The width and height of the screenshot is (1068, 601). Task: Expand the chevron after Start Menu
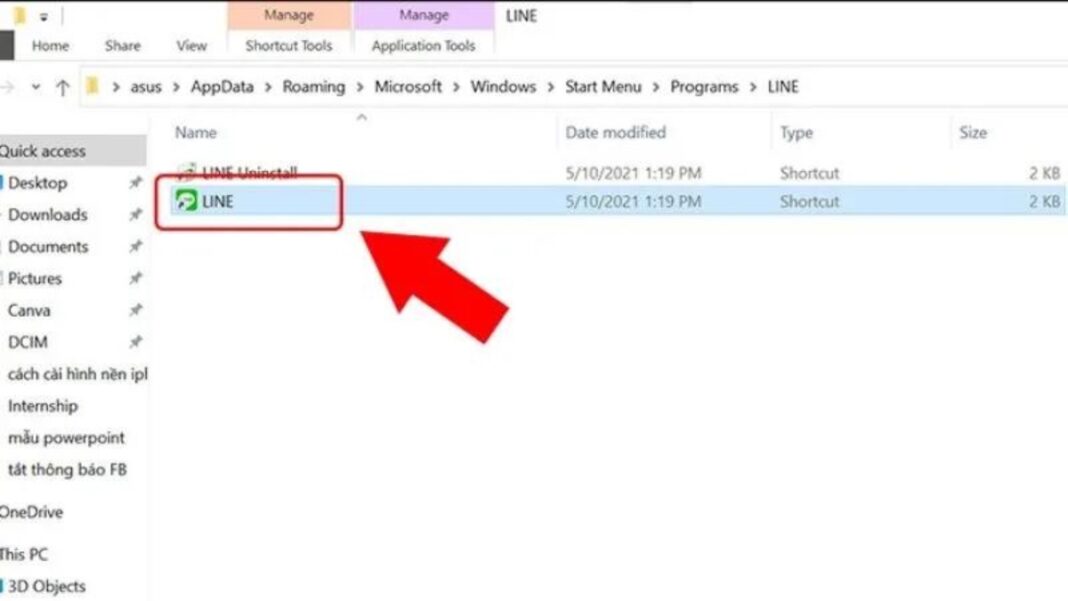click(x=657, y=87)
